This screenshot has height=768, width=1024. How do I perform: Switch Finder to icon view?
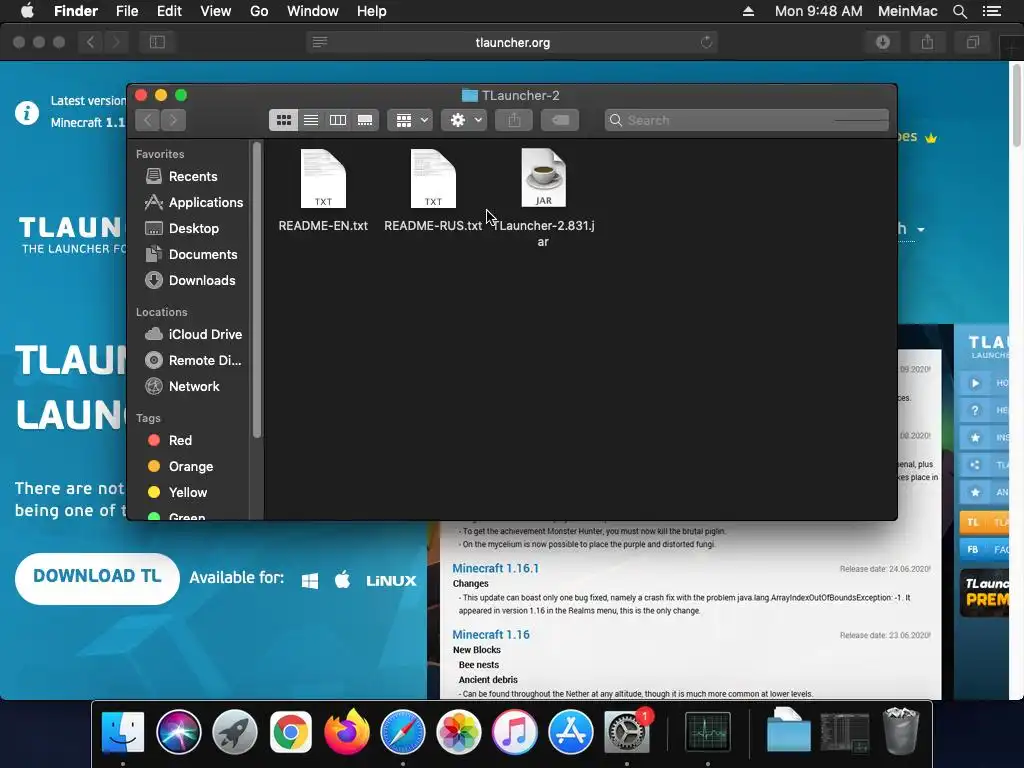[283, 120]
